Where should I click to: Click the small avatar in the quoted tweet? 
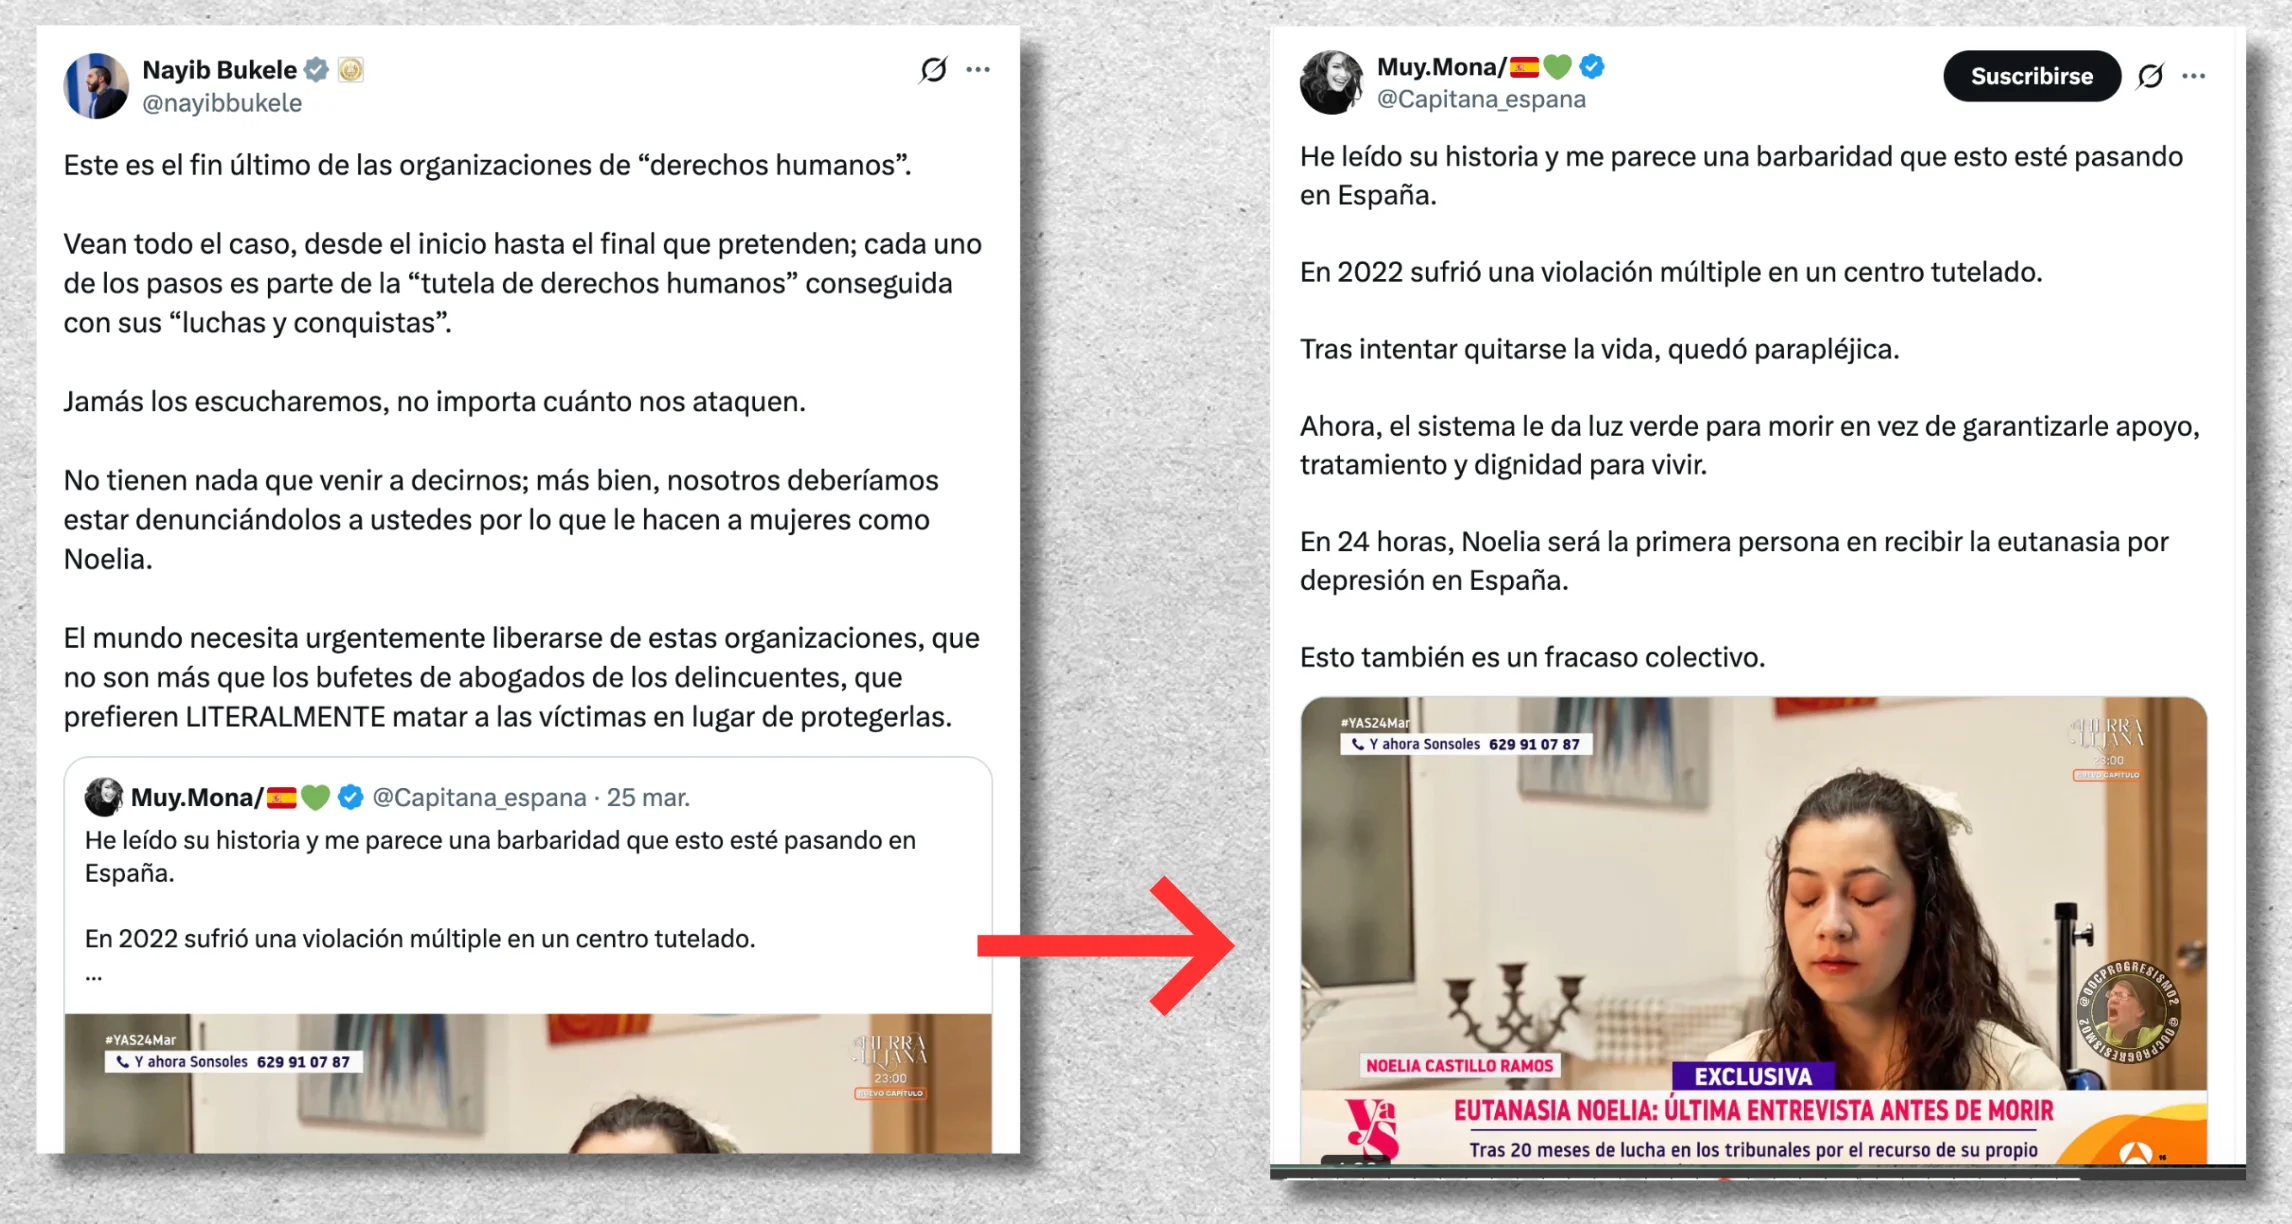(x=103, y=797)
